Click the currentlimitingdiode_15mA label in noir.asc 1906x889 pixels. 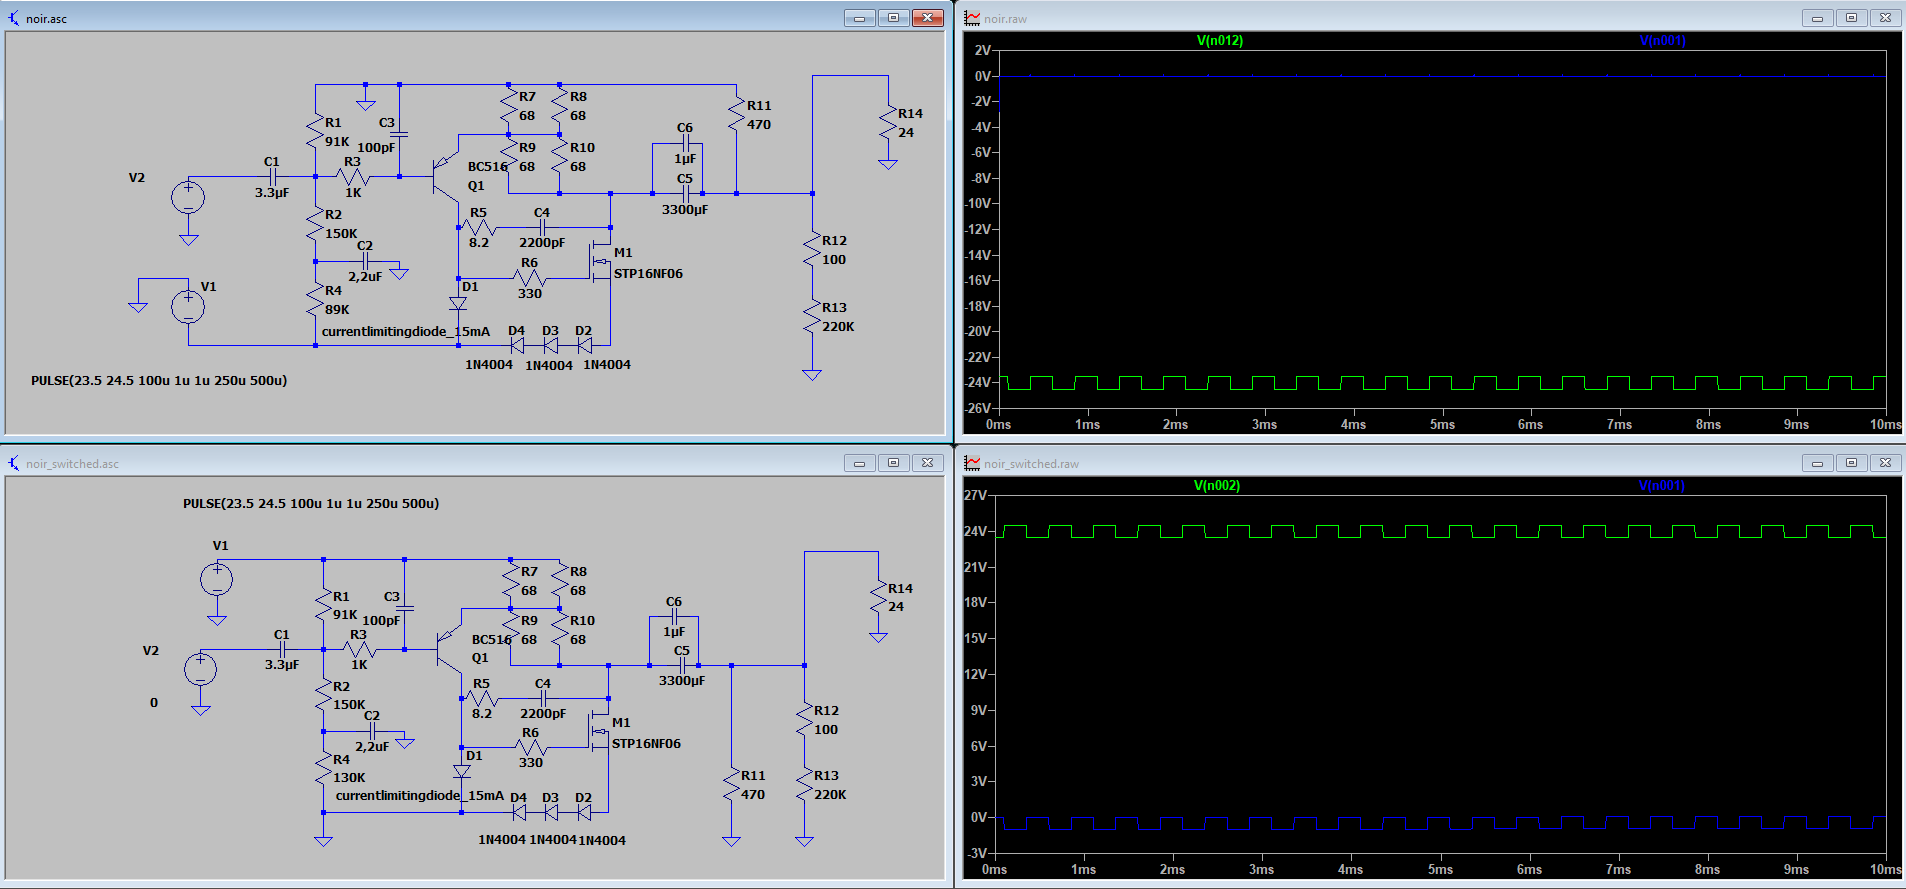click(406, 332)
